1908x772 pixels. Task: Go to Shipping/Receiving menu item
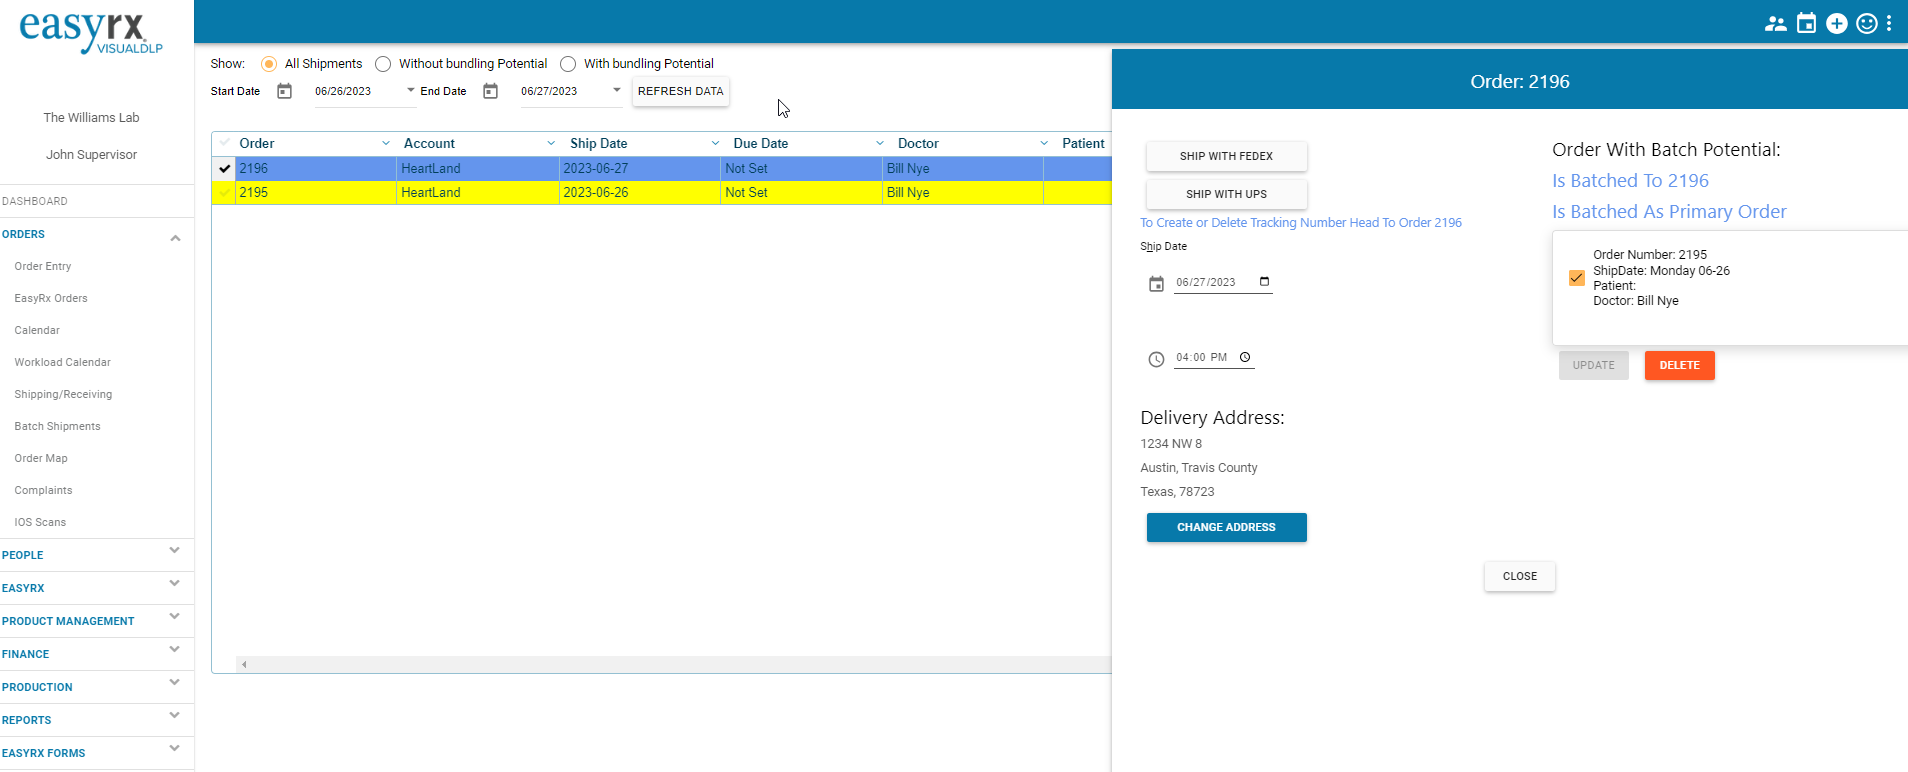(63, 394)
